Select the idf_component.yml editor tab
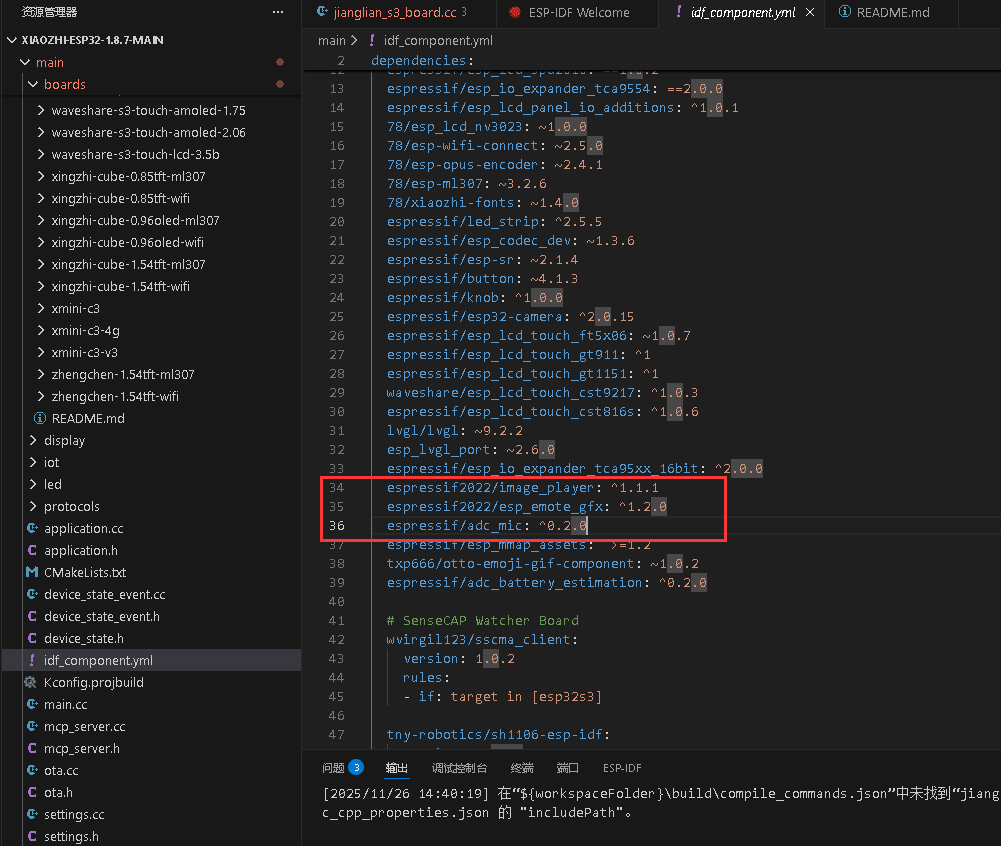This screenshot has height=846, width=1001. click(742, 12)
